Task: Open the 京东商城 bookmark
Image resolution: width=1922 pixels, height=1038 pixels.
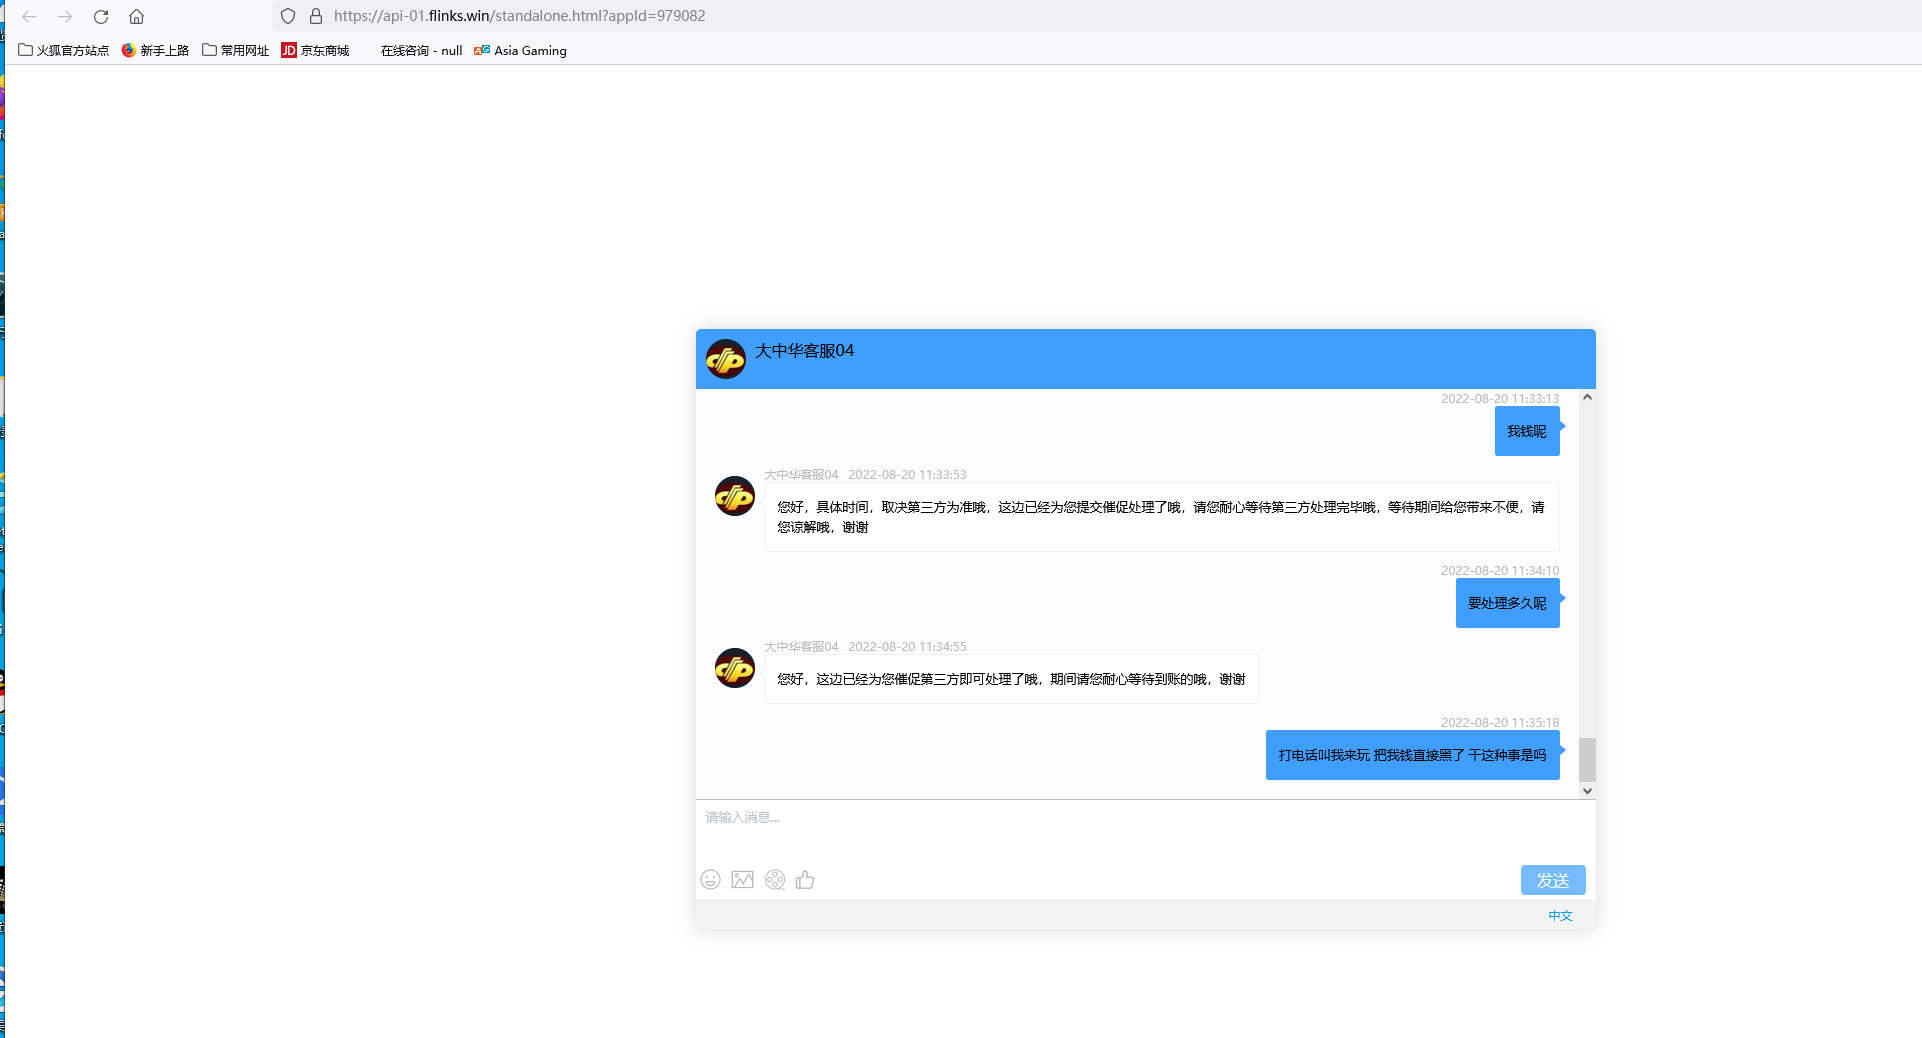Action: (x=316, y=50)
